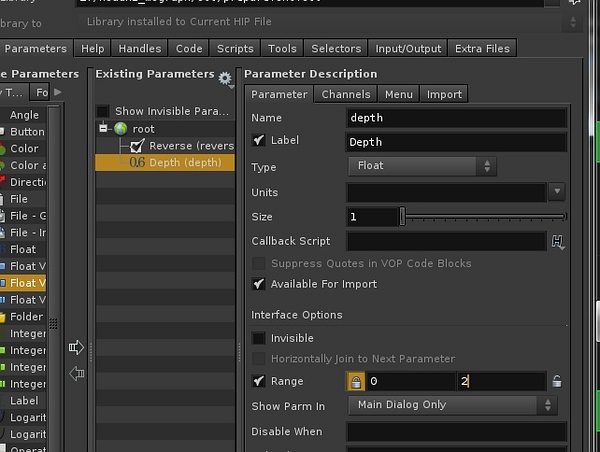Open the Extra Files tab
The width and height of the screenshot is (600, 452).
point(482,49)
